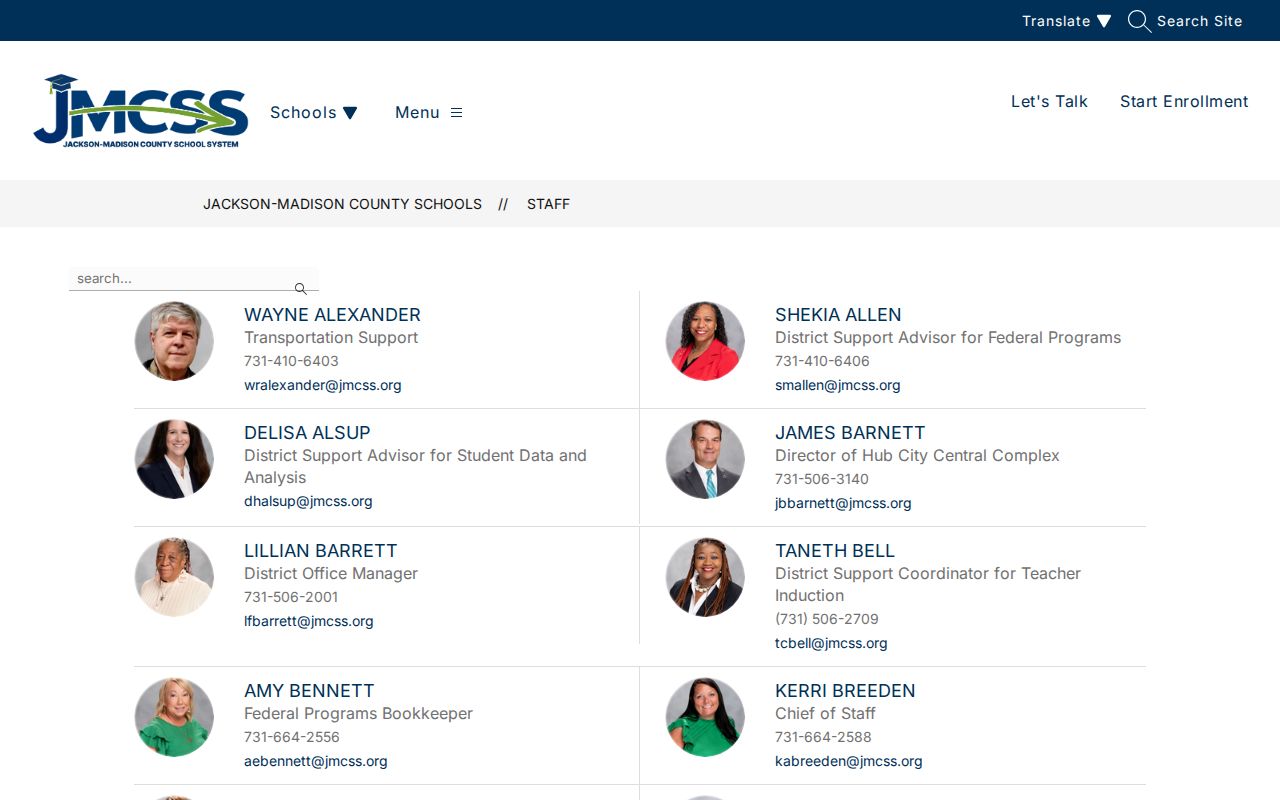Email tcbell@jmcss.org
The height and width of the screenshot is (800, 1280).
(x=831, y=643)
